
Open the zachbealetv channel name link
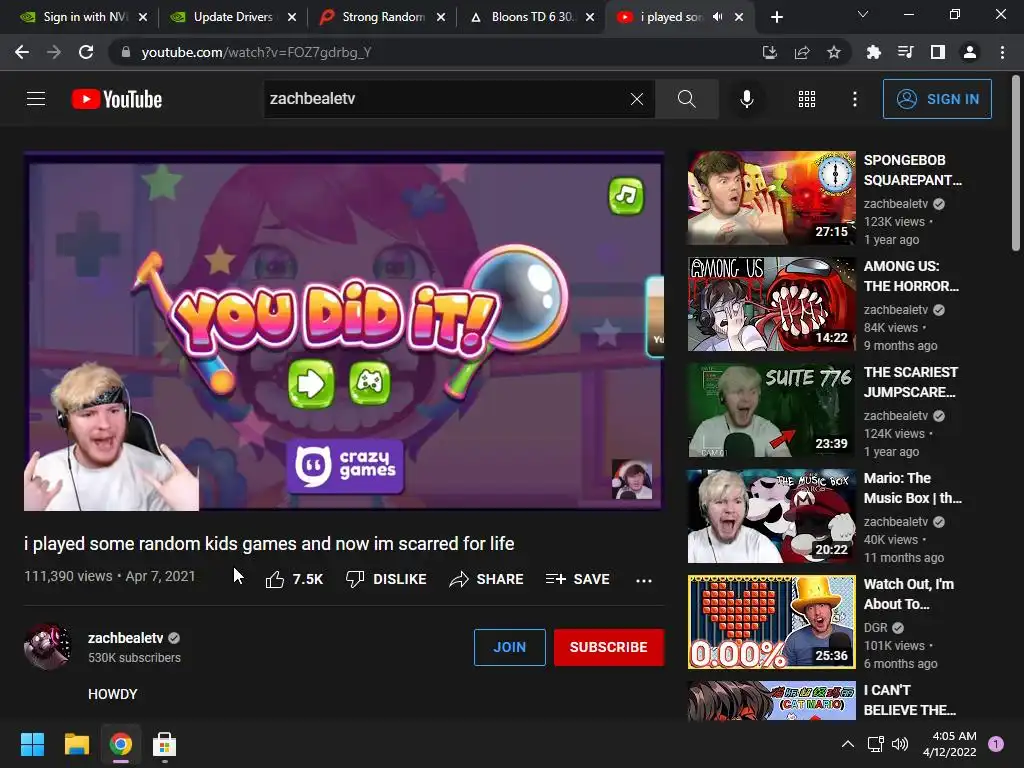coord(125,638)
